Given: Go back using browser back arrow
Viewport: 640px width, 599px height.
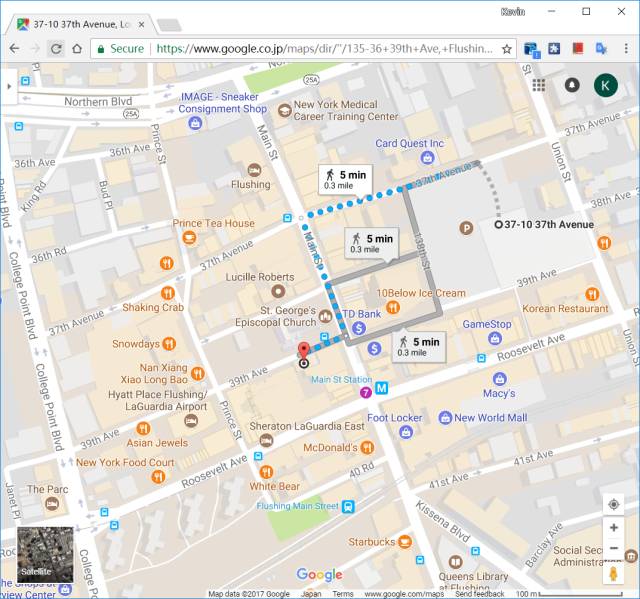Looking at the screenshot, I should 14,49.
